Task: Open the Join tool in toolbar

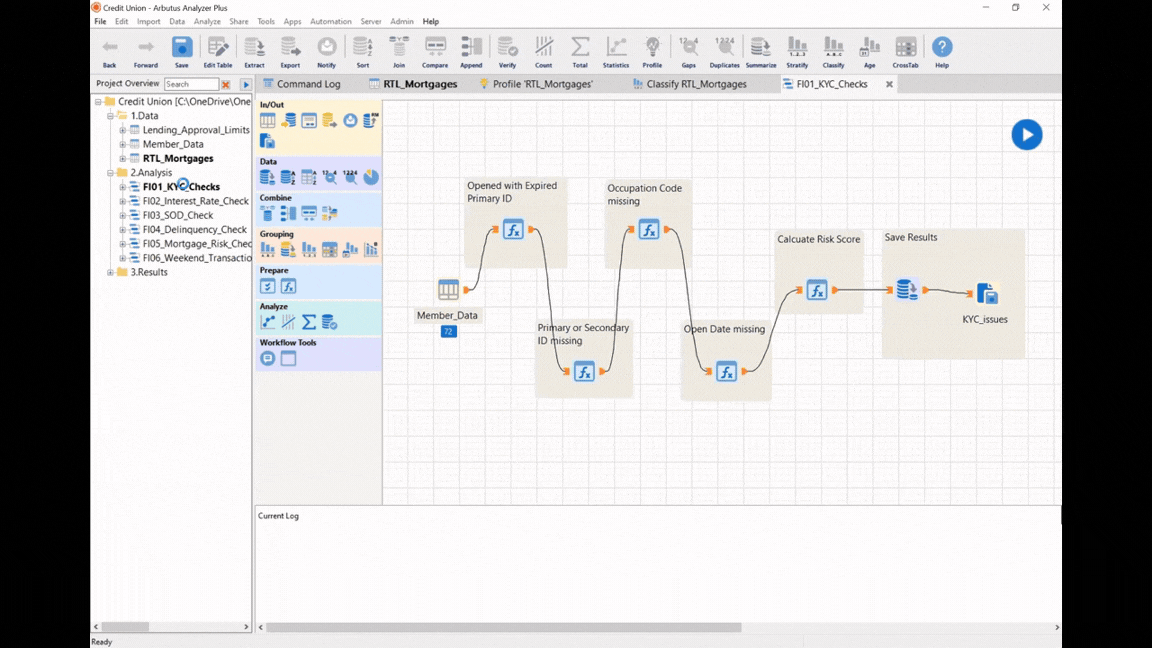Action: coord(399,50)
